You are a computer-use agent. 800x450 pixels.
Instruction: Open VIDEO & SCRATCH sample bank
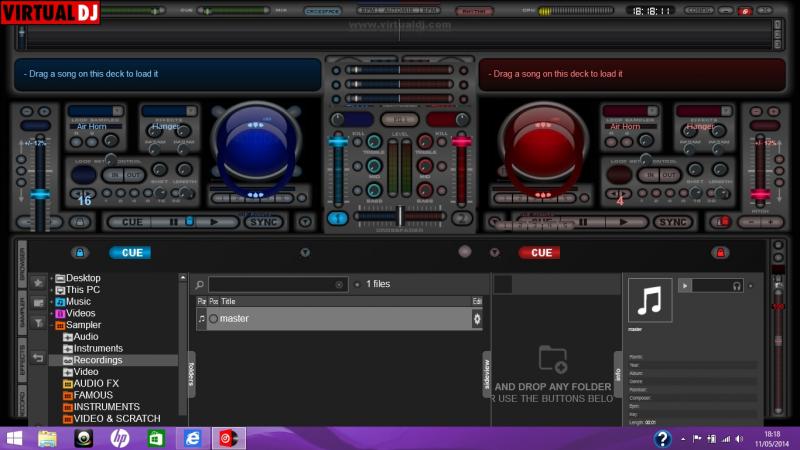pyautogui.click(x=116, y=419)
